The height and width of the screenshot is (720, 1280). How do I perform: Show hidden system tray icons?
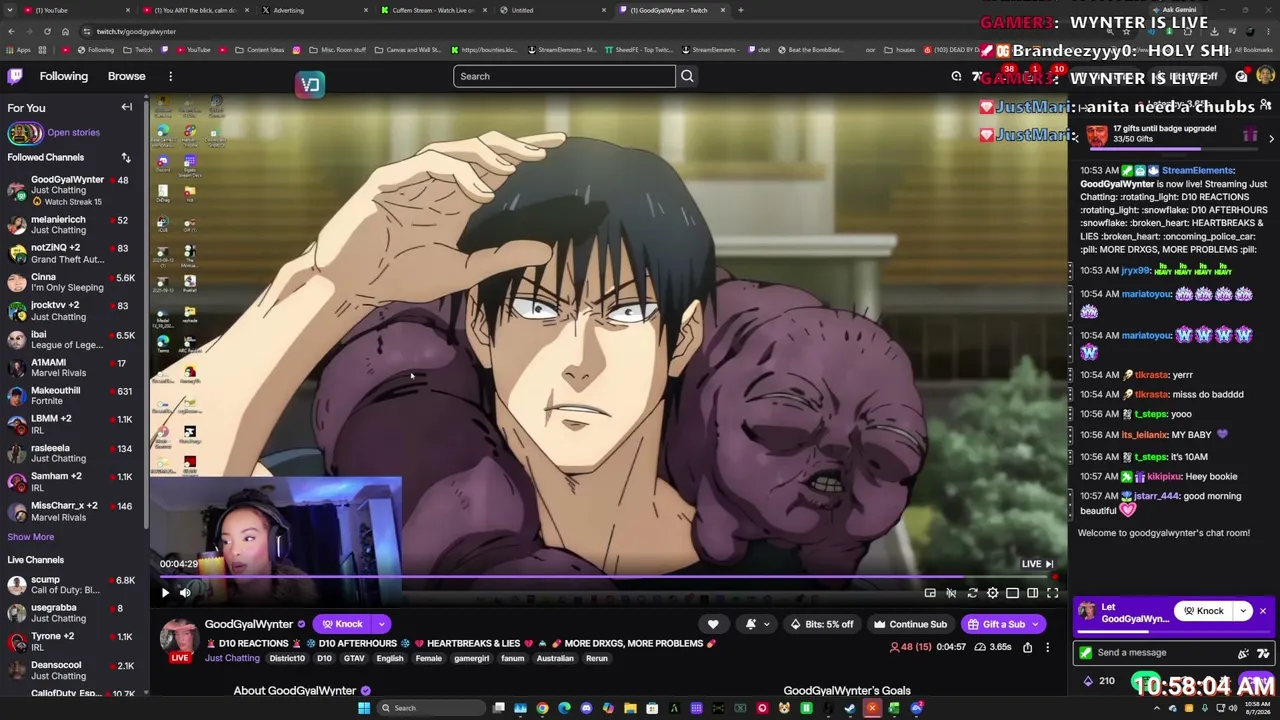(x=1157, y=709)
